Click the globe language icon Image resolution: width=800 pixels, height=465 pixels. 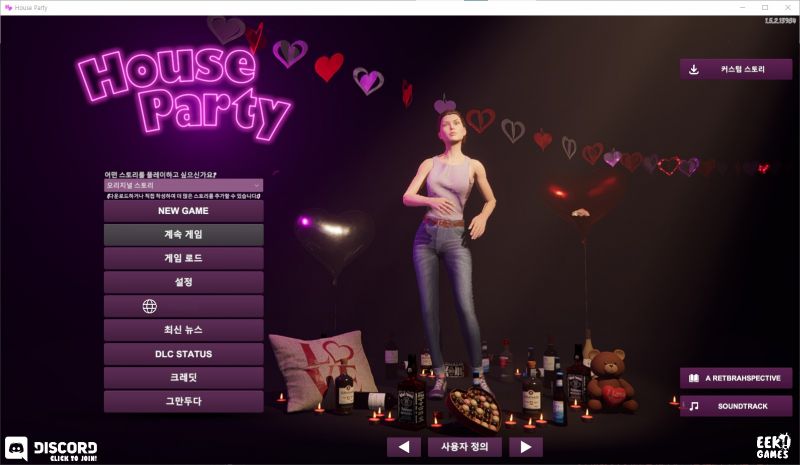click(x=150, y=306)
